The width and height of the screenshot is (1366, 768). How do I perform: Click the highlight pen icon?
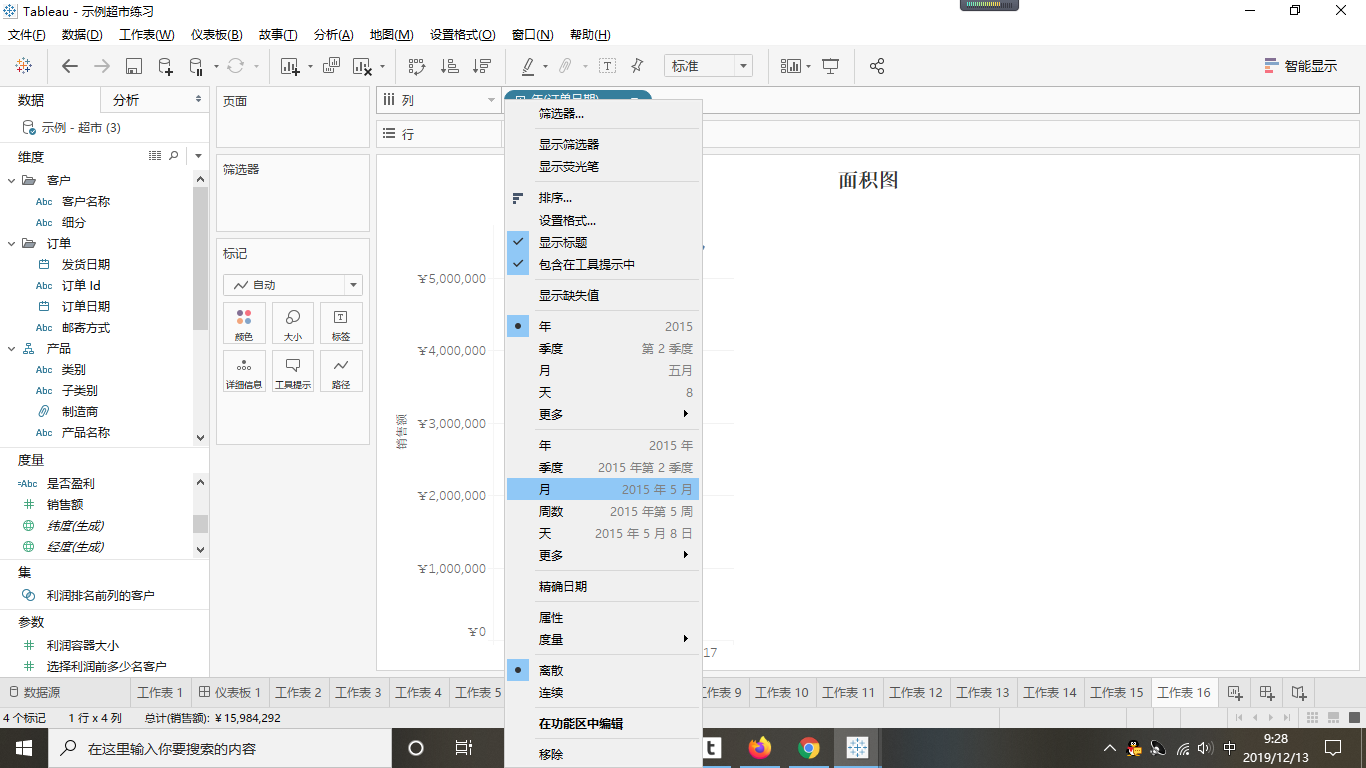click(x=528, y=66)
